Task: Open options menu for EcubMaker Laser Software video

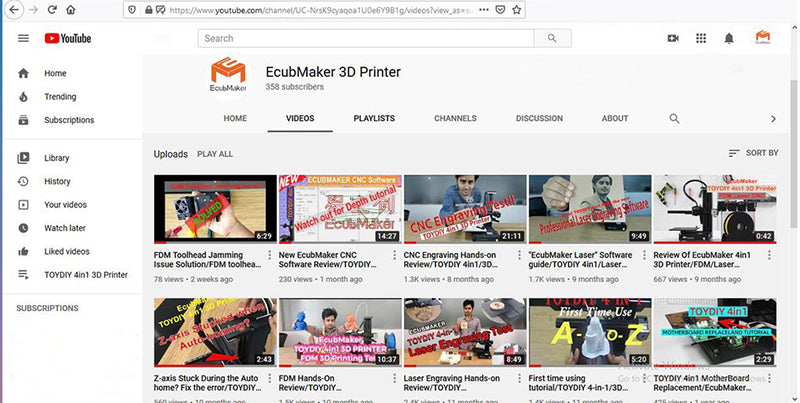Action: pyautogui.click(x=644, y=255)
